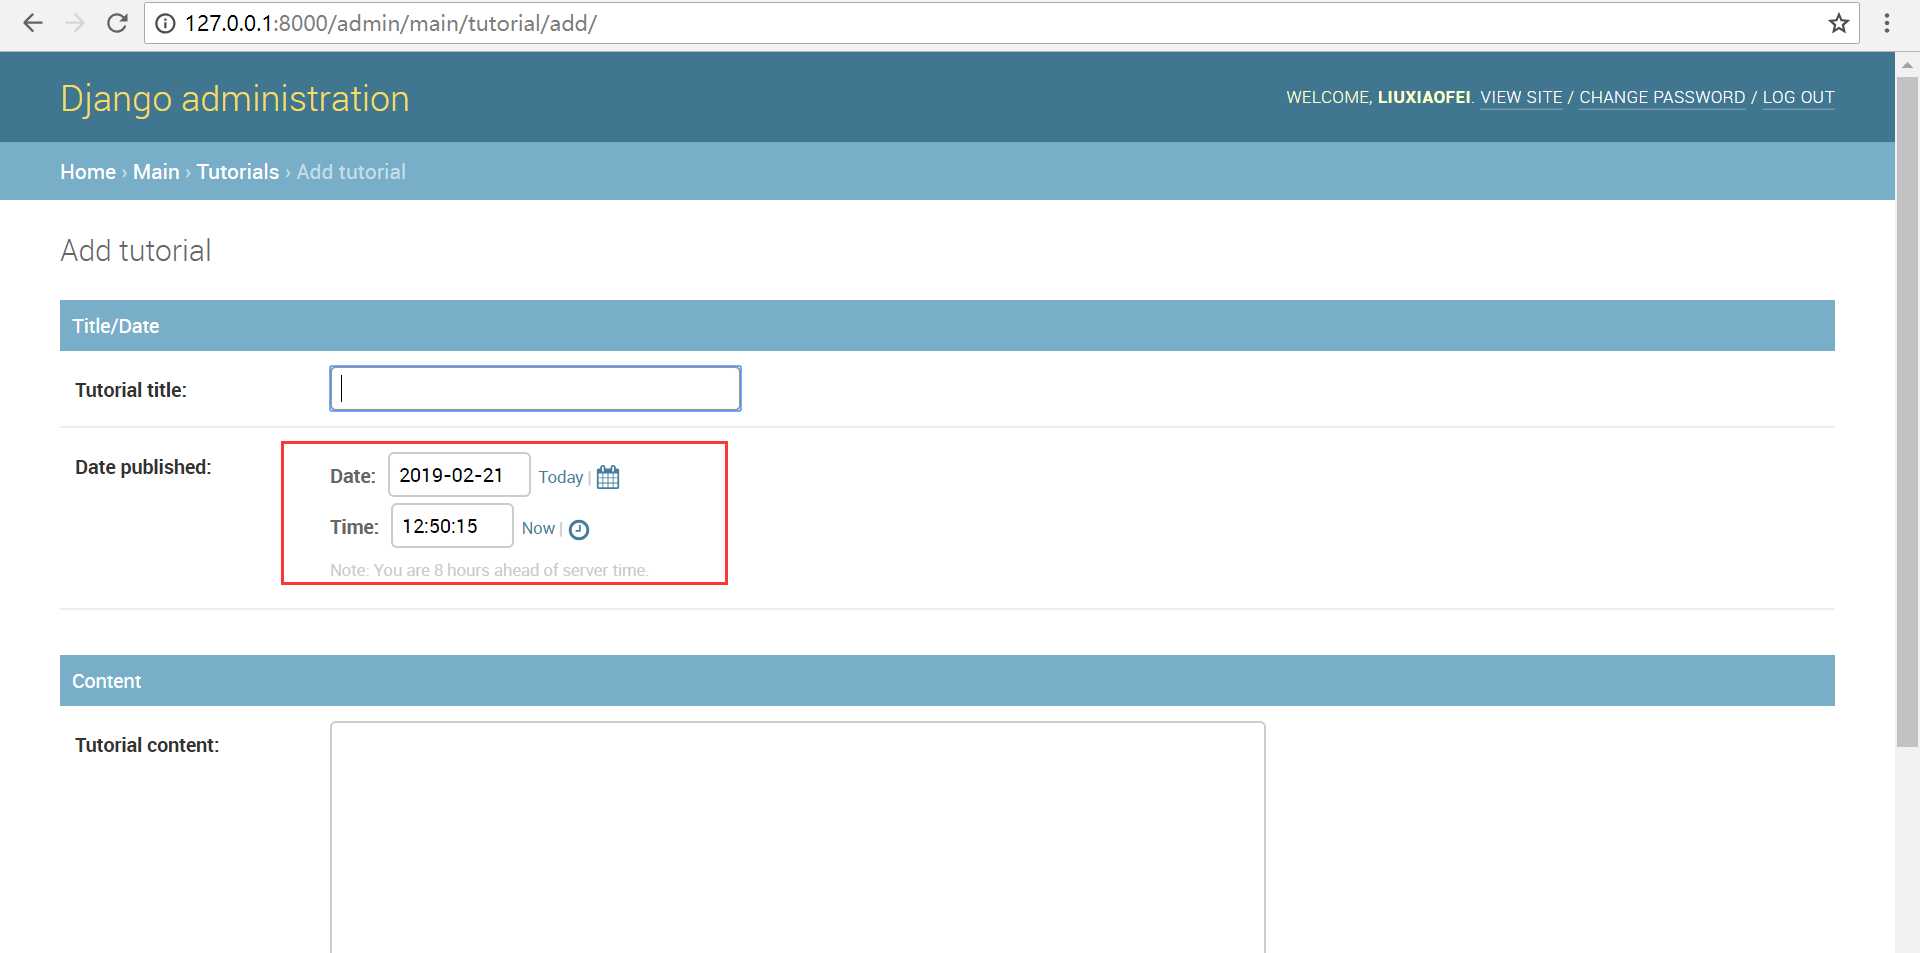Click the server time note text
Screen dimensions: 1920x953
tap(489, 570)
